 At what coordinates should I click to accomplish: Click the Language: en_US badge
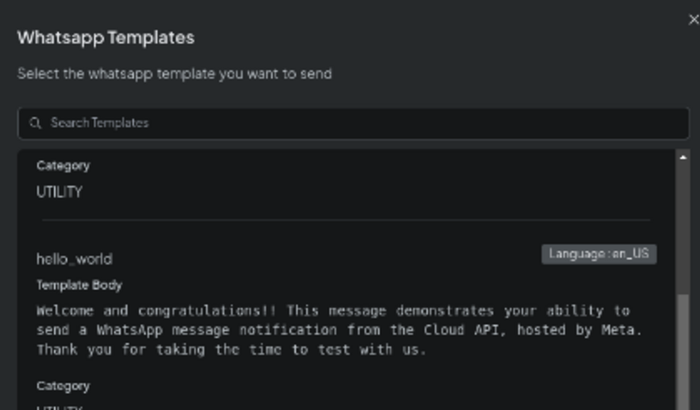[599, 254]
